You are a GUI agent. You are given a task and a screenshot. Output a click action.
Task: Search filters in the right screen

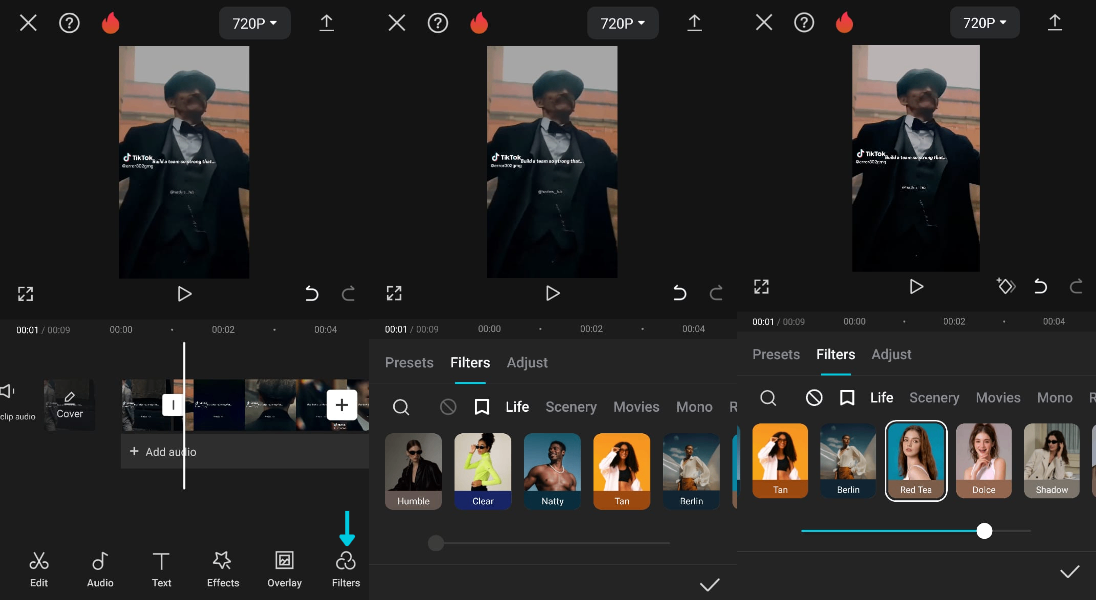point(768,398)
